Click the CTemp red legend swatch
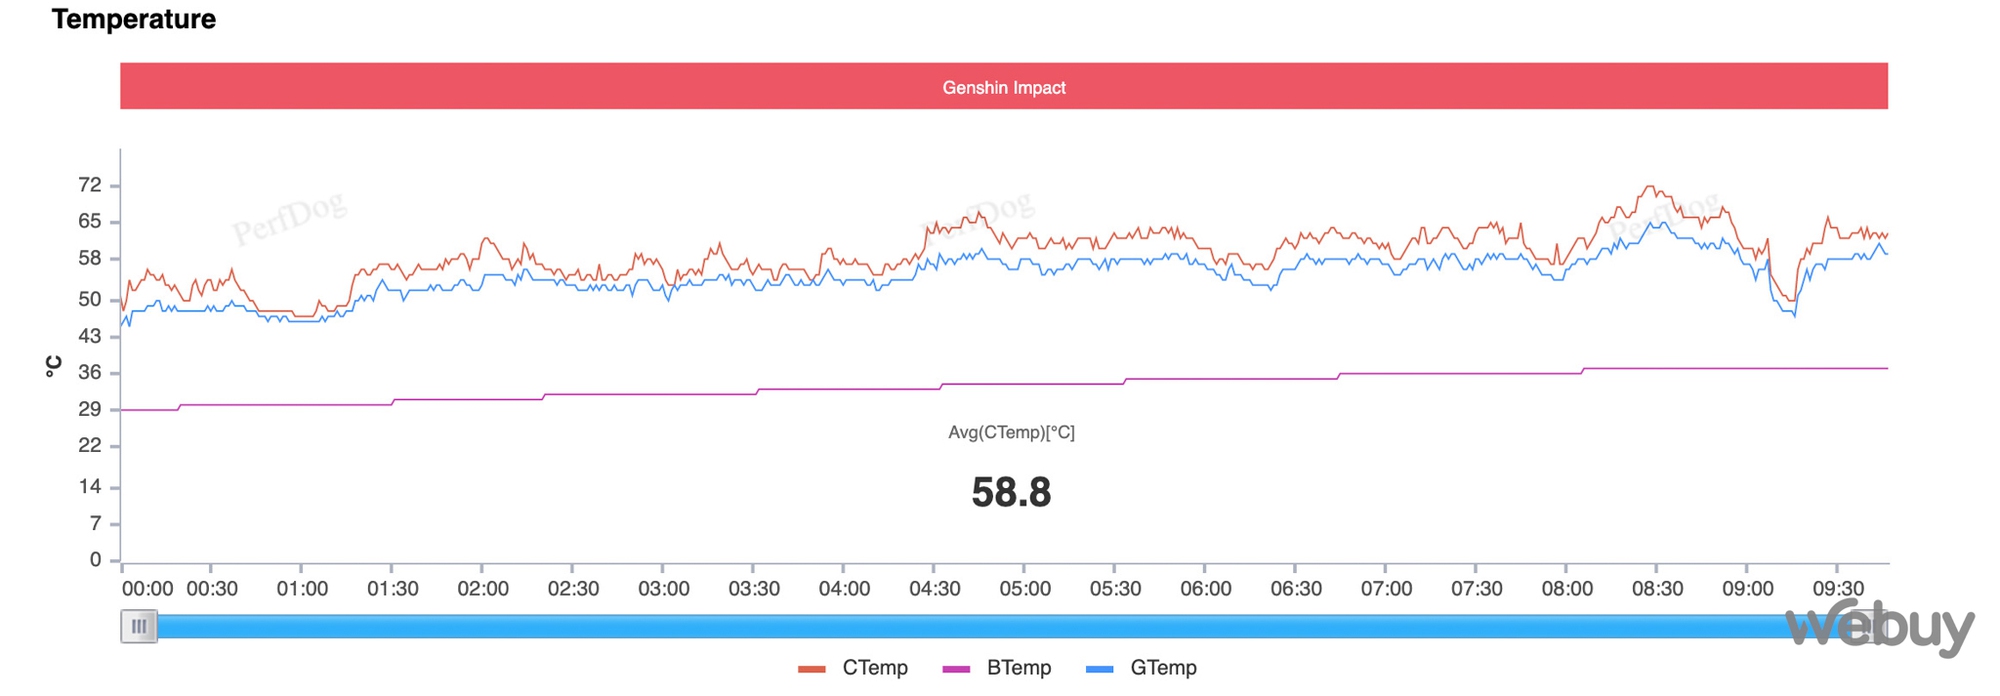The height and width of the screenshot is (696, 2000). point(812,669)
